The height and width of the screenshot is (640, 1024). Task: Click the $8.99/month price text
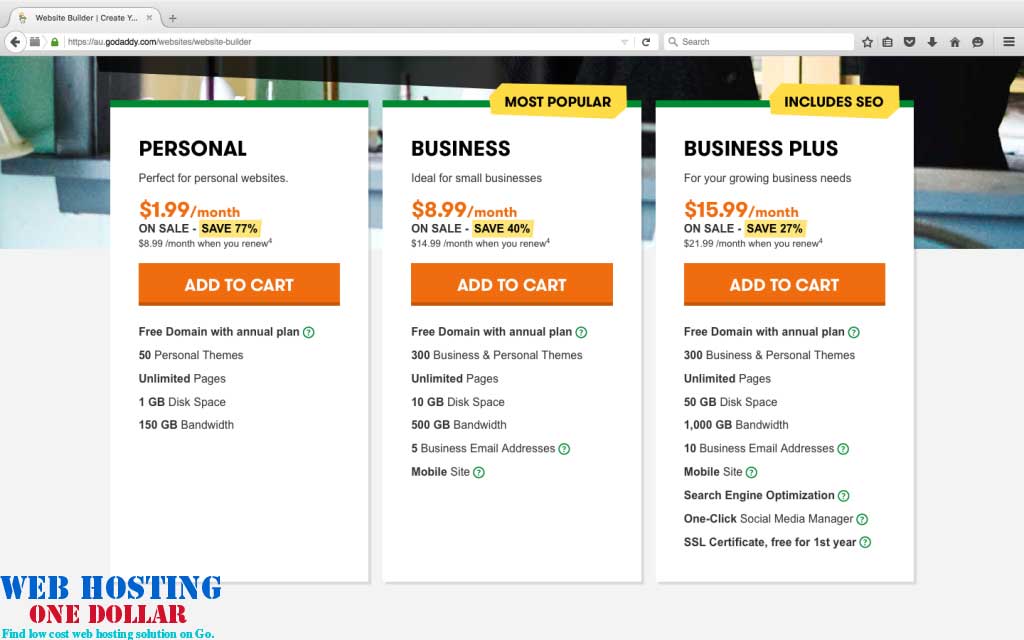point(464,210)
